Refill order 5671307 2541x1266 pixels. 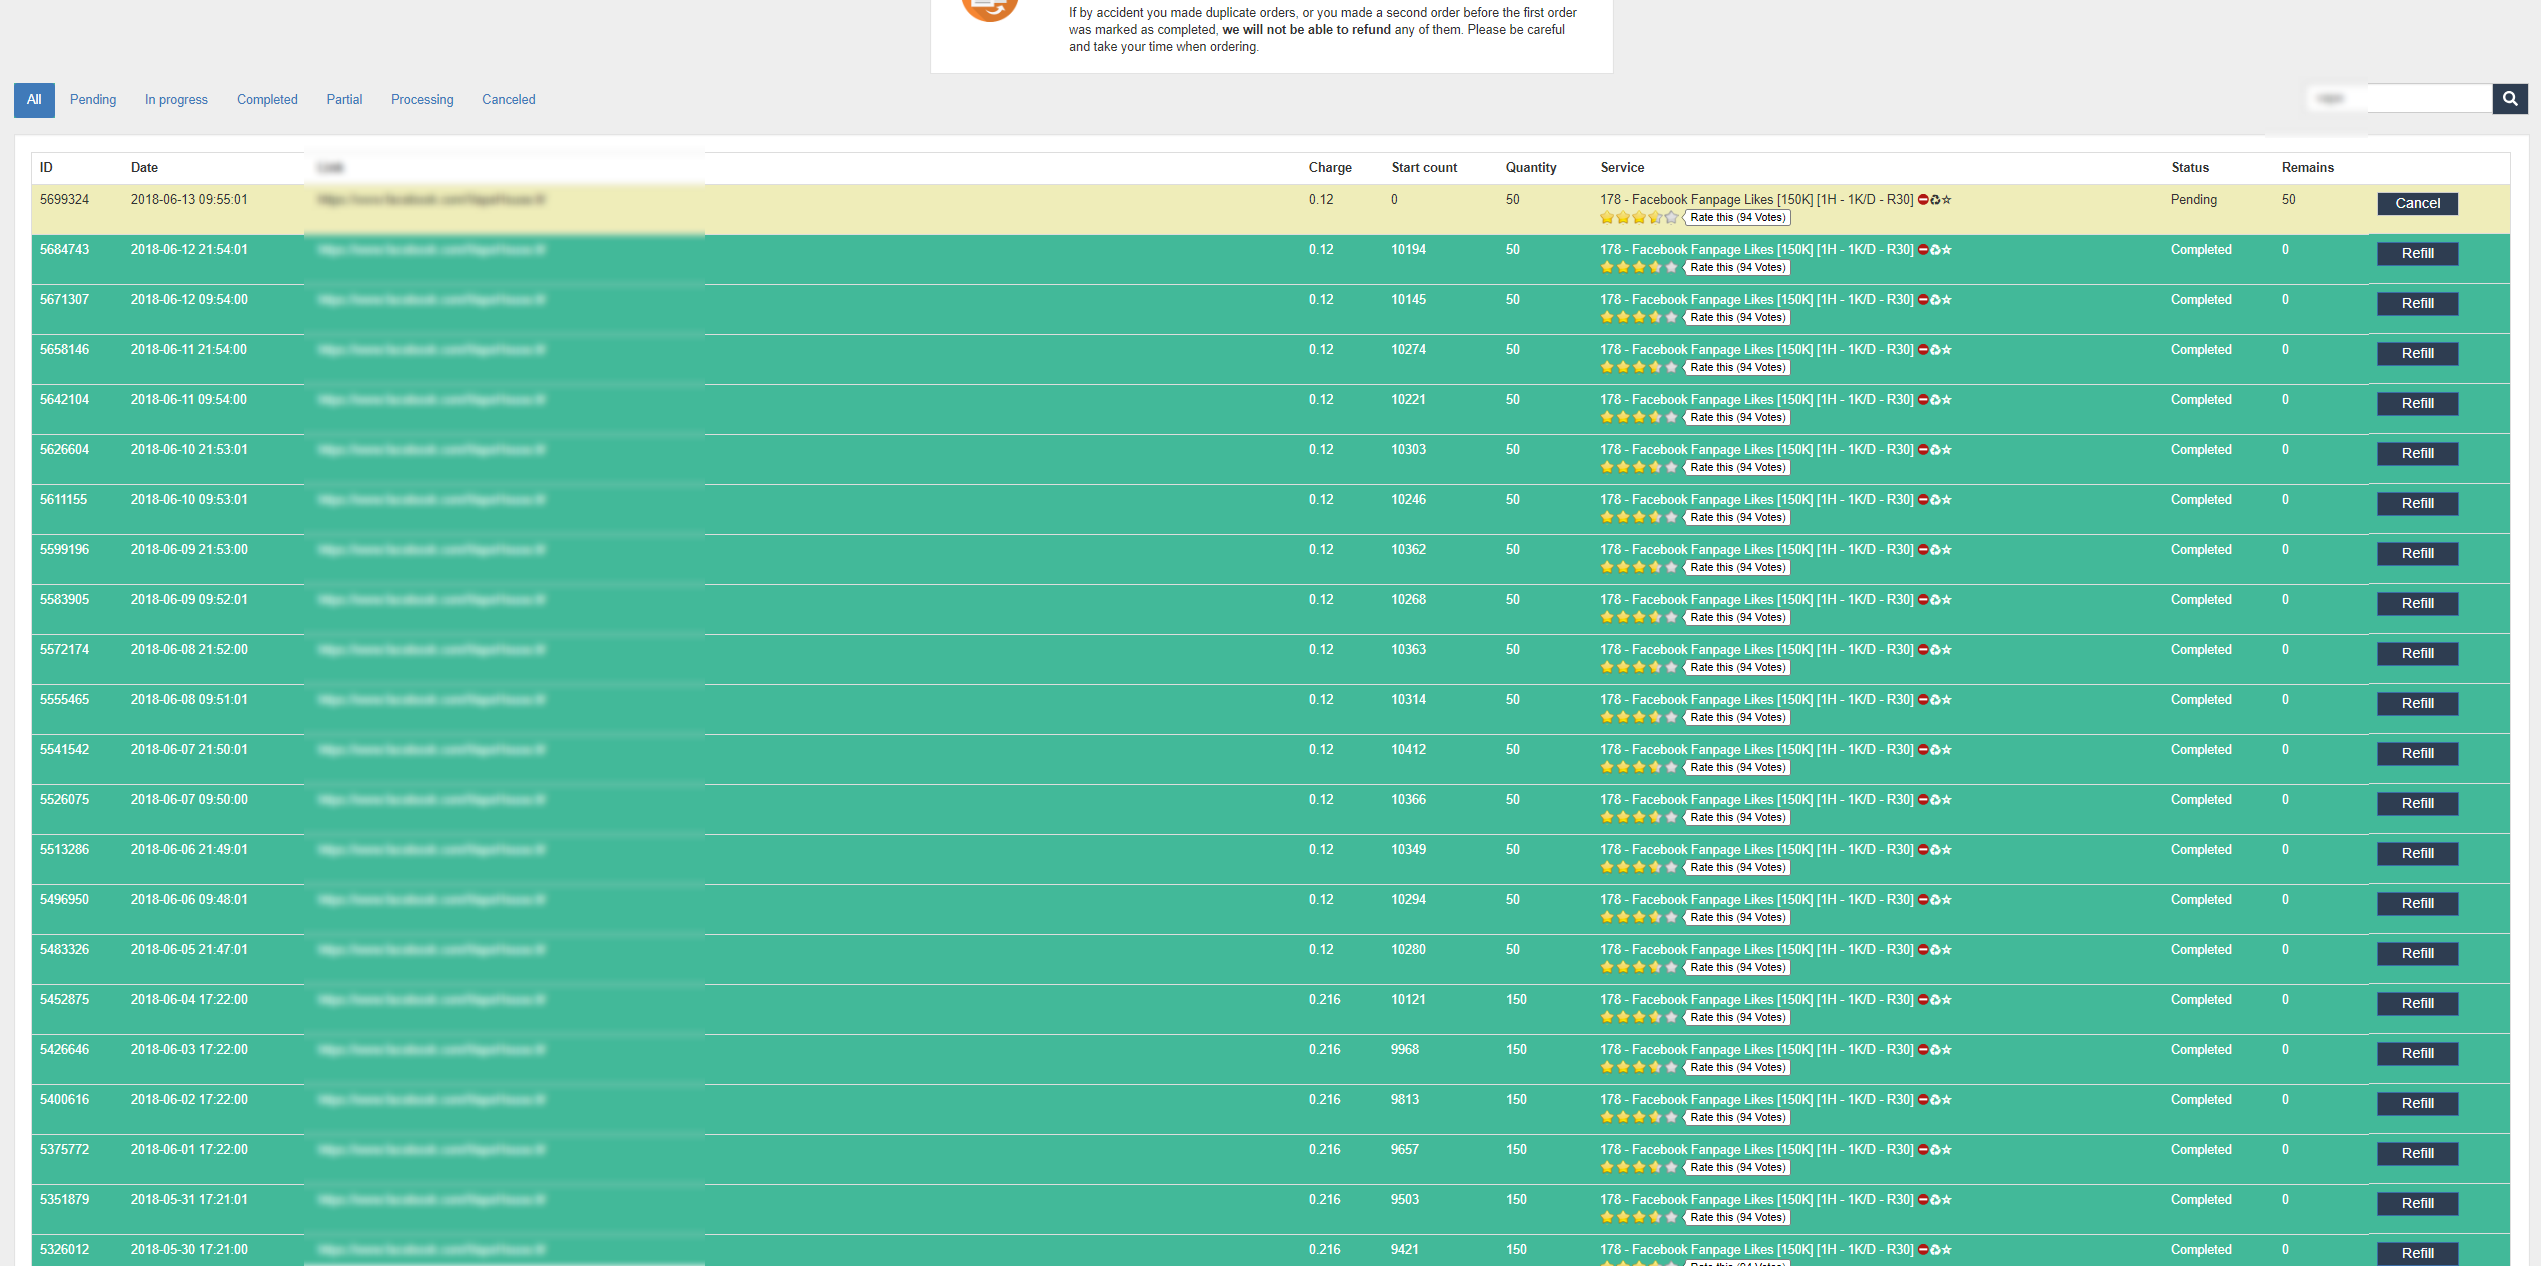point(2418,303)
